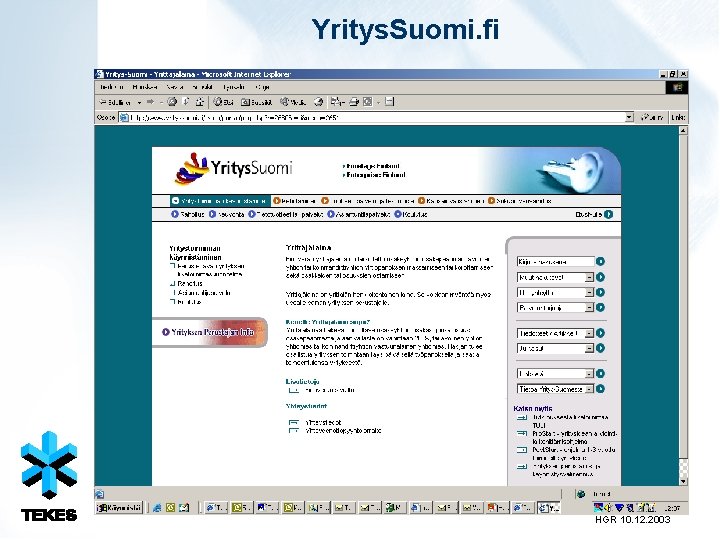
Task: Open the link under the Lisätietoja heading
Action: [330, 390]
